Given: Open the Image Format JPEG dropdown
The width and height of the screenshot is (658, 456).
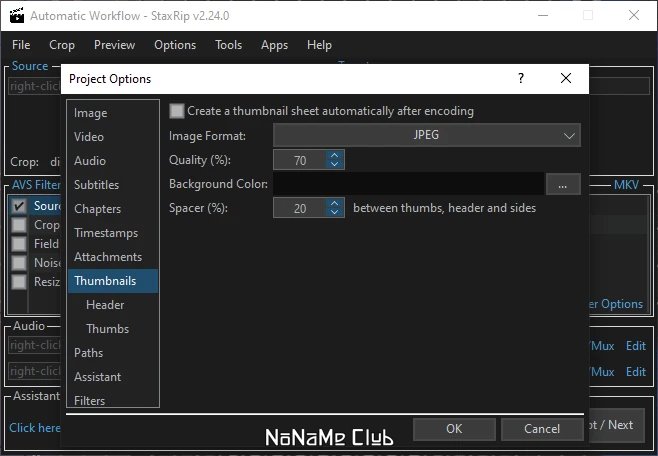Looking at the screenshot, I should 427,135.
